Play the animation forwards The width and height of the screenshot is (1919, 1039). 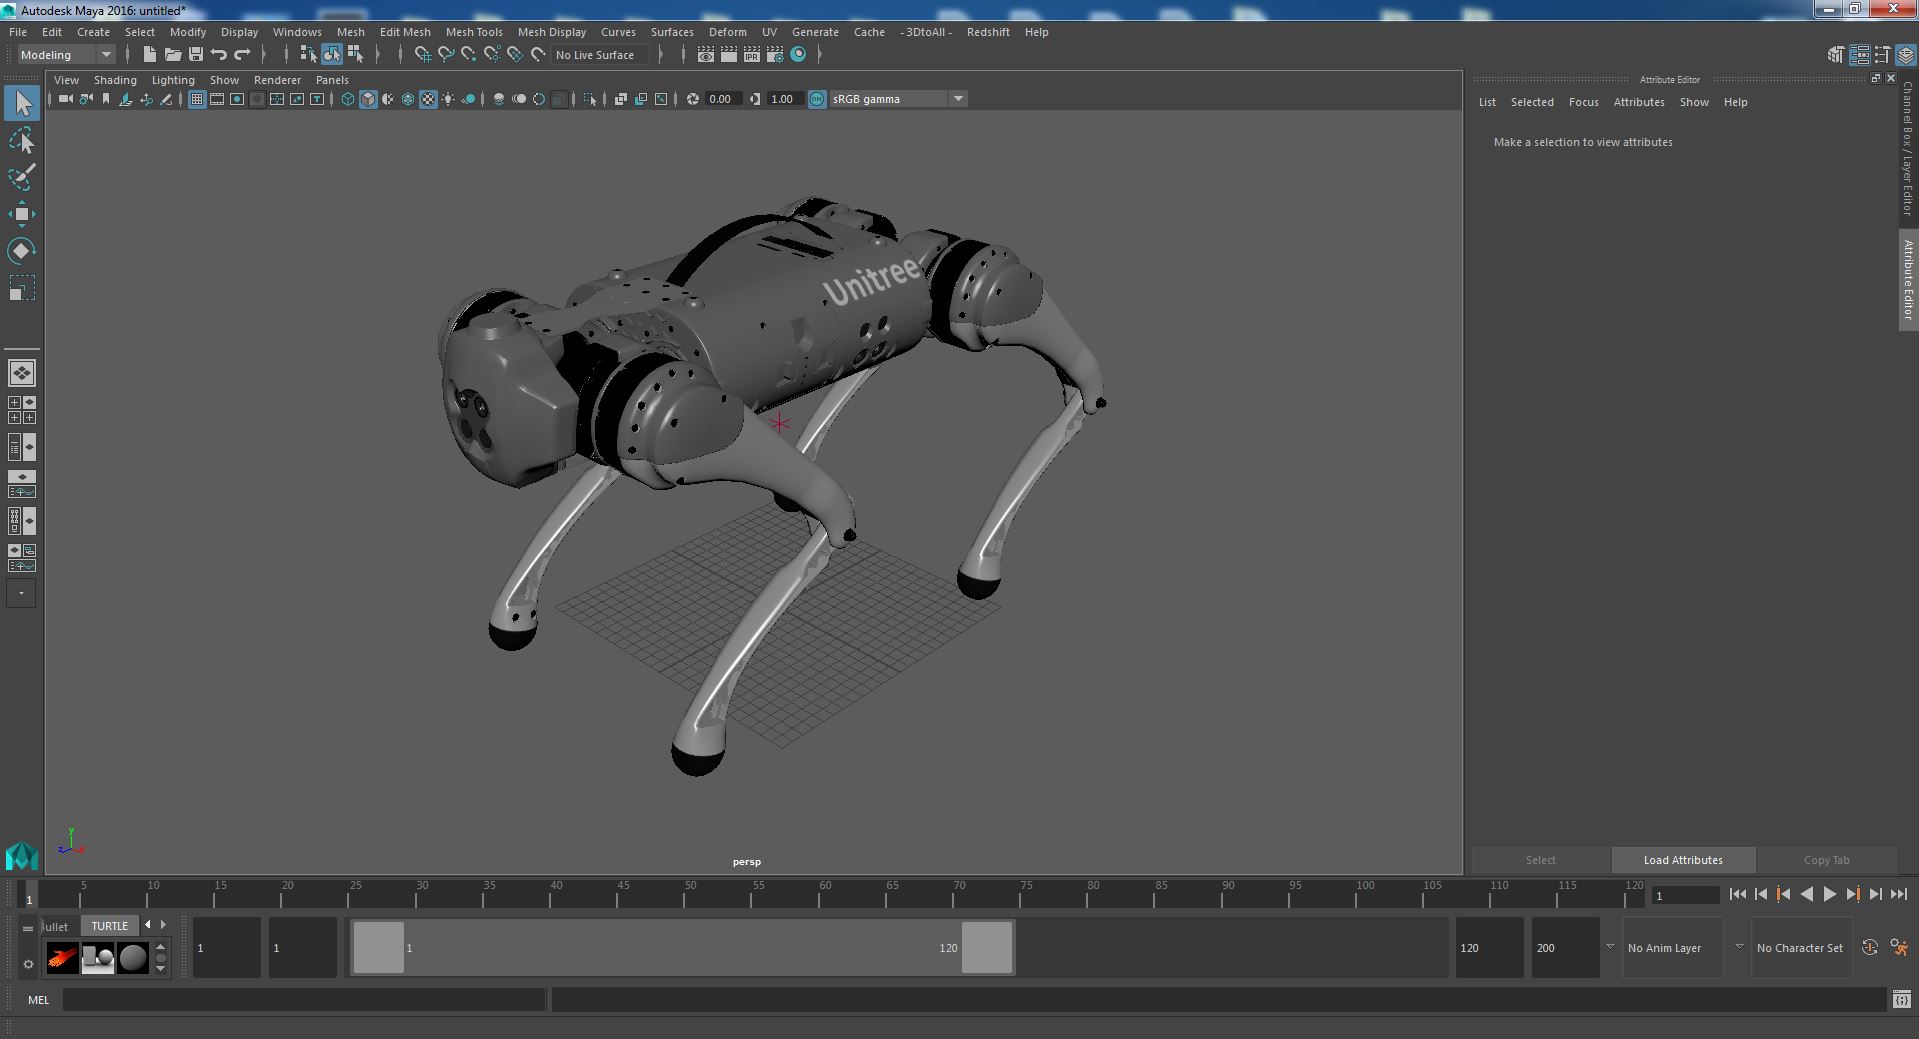pyautogui.click(x=1829, y=895)
